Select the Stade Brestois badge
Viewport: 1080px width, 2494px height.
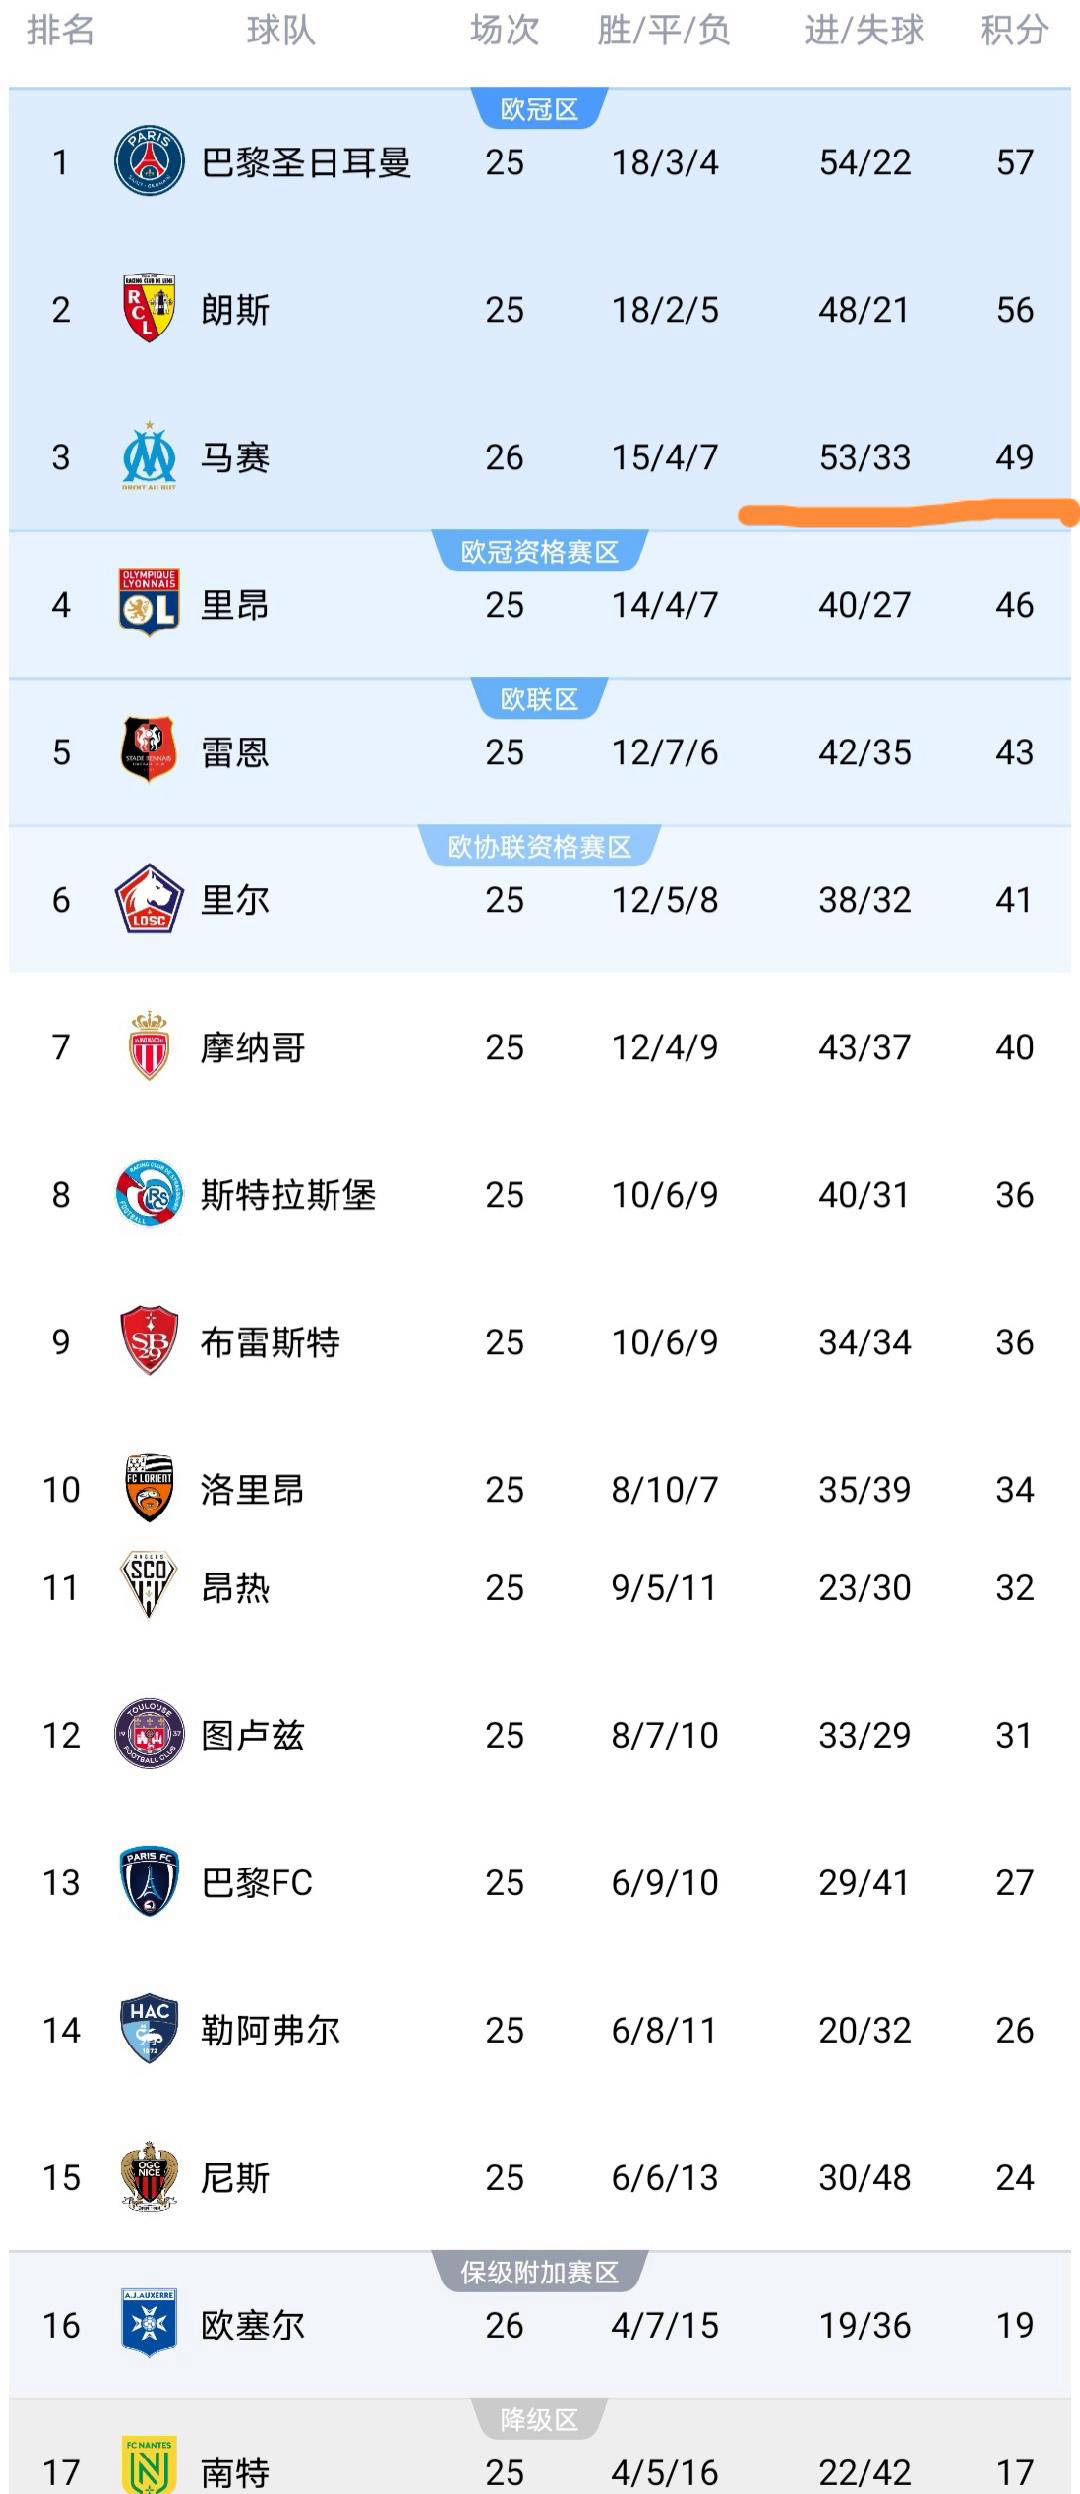pos(149,1341)
